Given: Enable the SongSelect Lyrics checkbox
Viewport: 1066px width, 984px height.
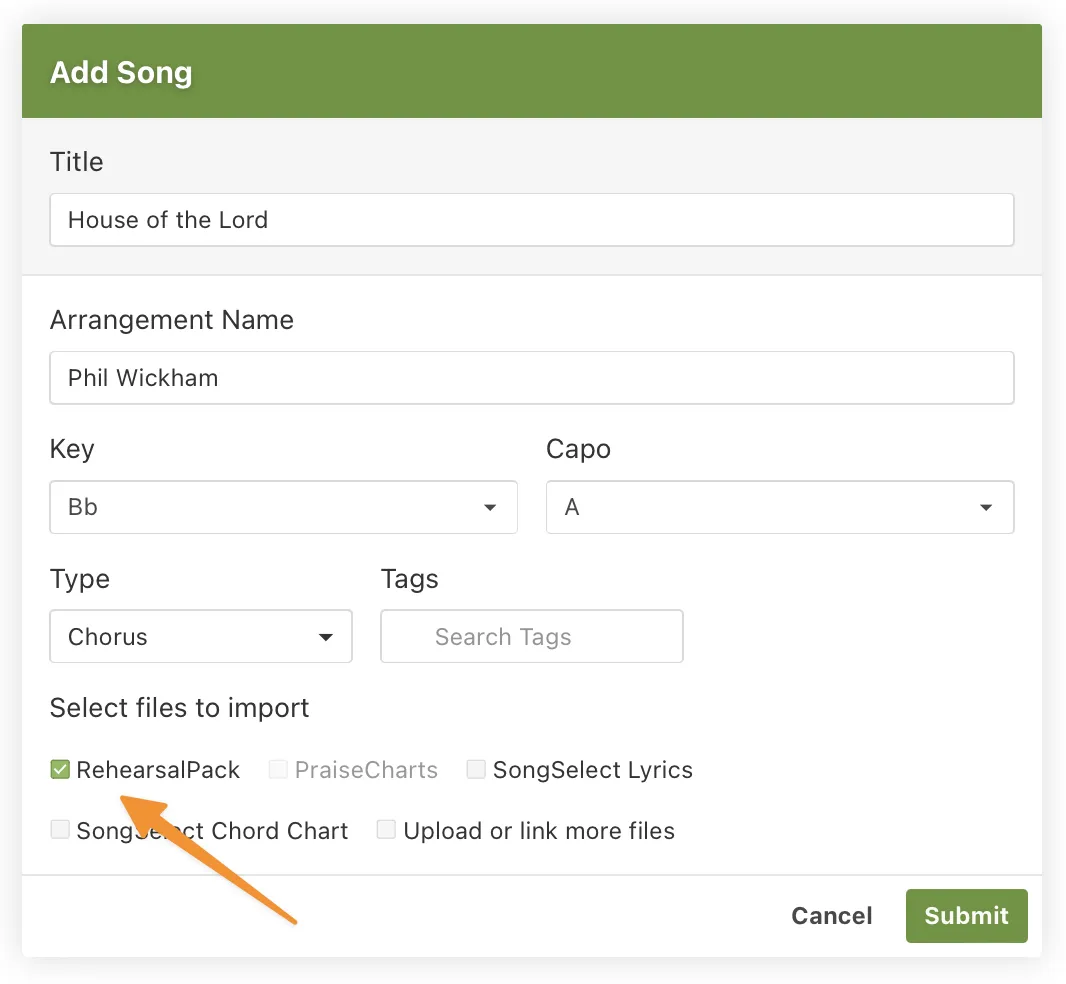Looking at the screenshot, I should pyautogui.click(x=476, y=769).
